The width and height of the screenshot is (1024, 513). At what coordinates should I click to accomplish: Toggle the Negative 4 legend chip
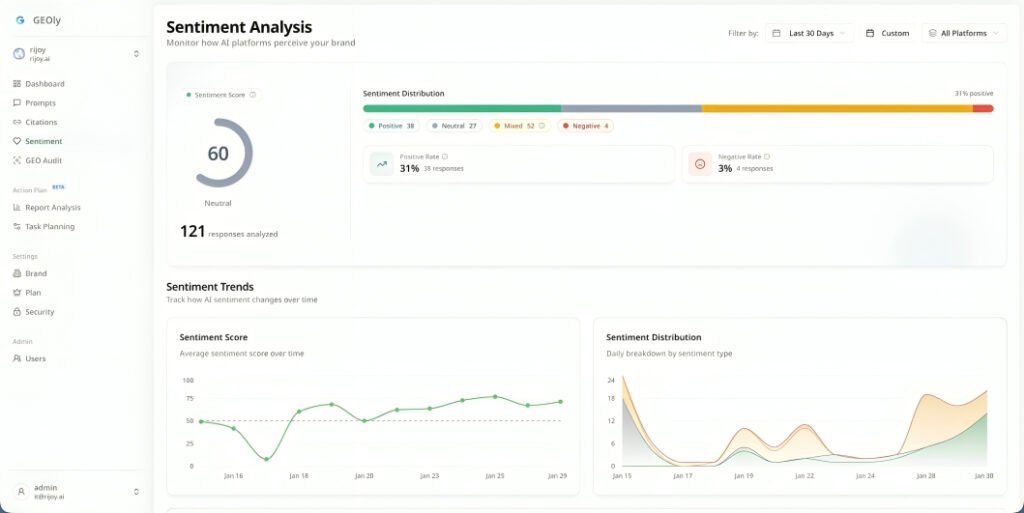[x=586, y=126]
